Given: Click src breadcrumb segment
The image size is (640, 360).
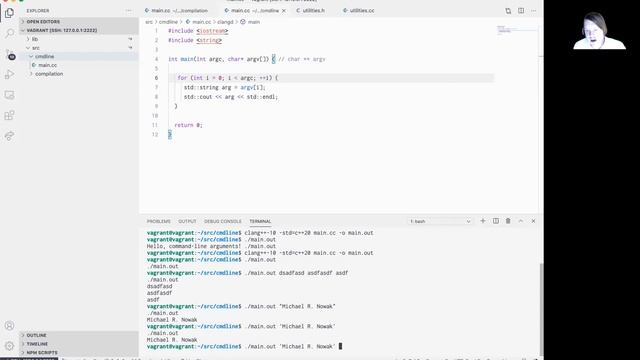Looking at the screenshot, I should click(149, 22).
